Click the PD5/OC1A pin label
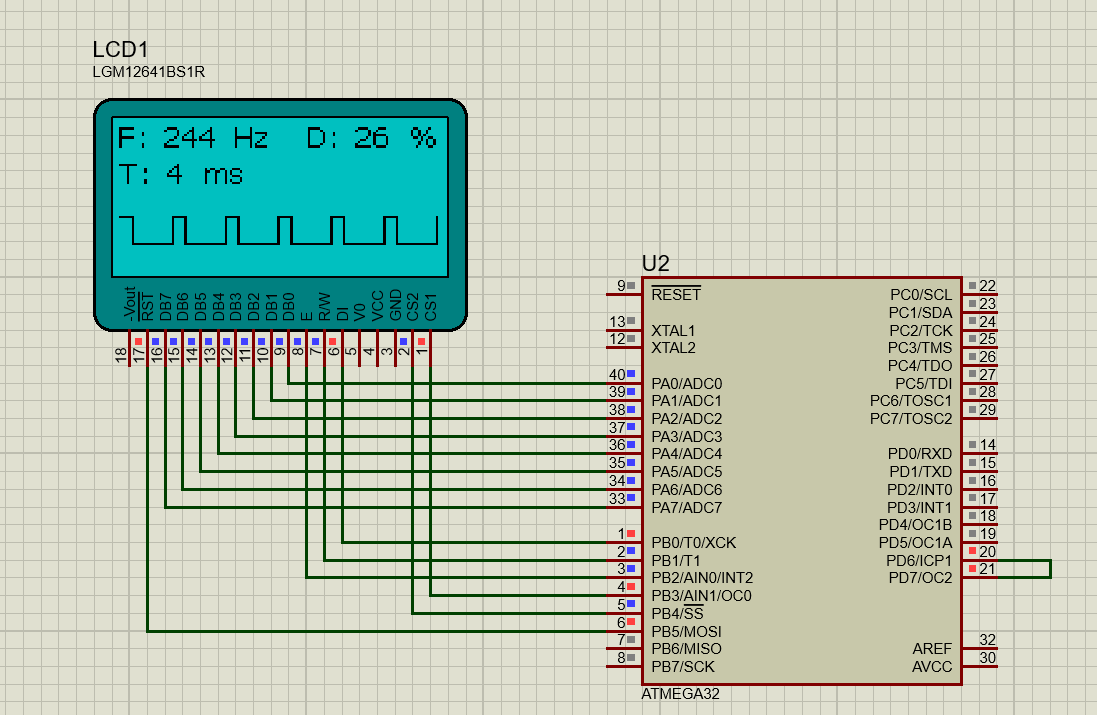 tap(915, 543)
